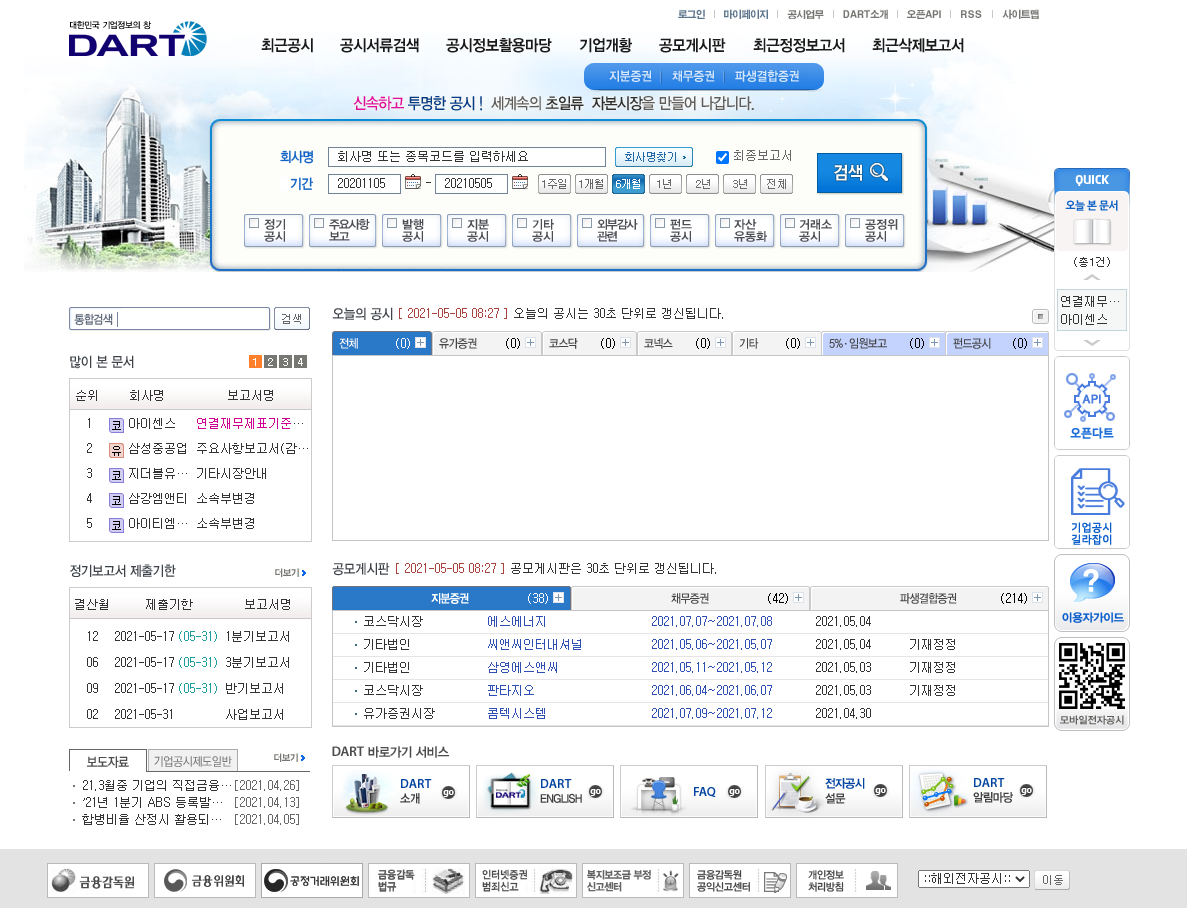The width and height of the screenshot is (1187, 908).
Task: Click the DART logo
Action: coord(137,39)
